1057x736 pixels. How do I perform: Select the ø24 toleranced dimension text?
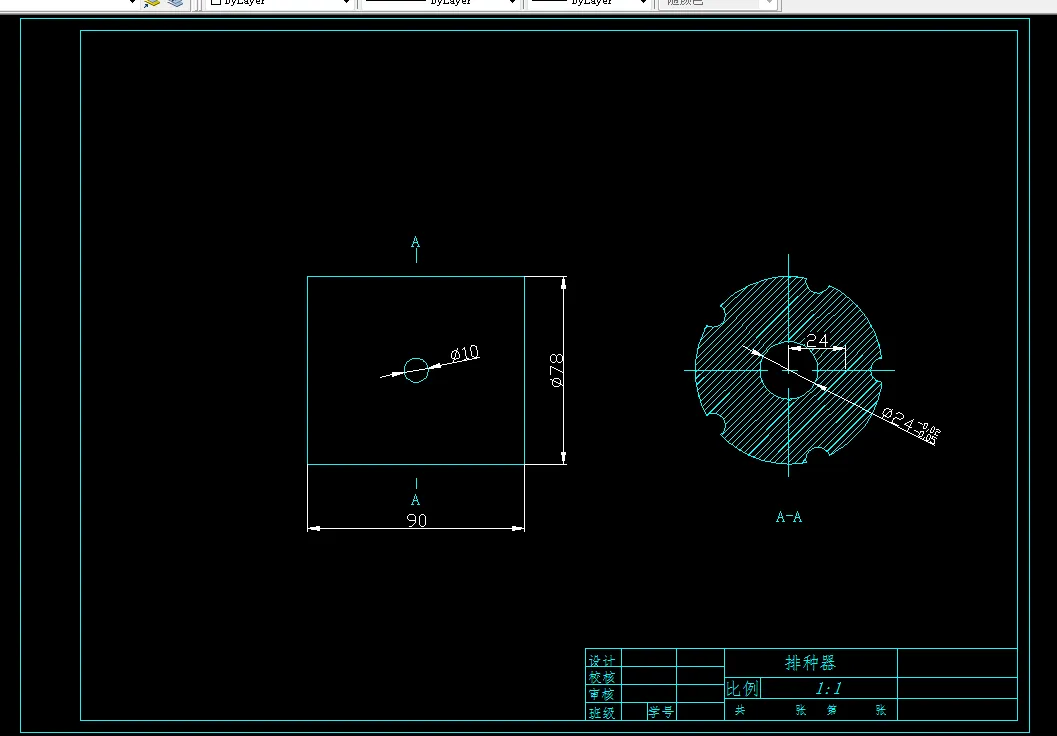[910, 425]
